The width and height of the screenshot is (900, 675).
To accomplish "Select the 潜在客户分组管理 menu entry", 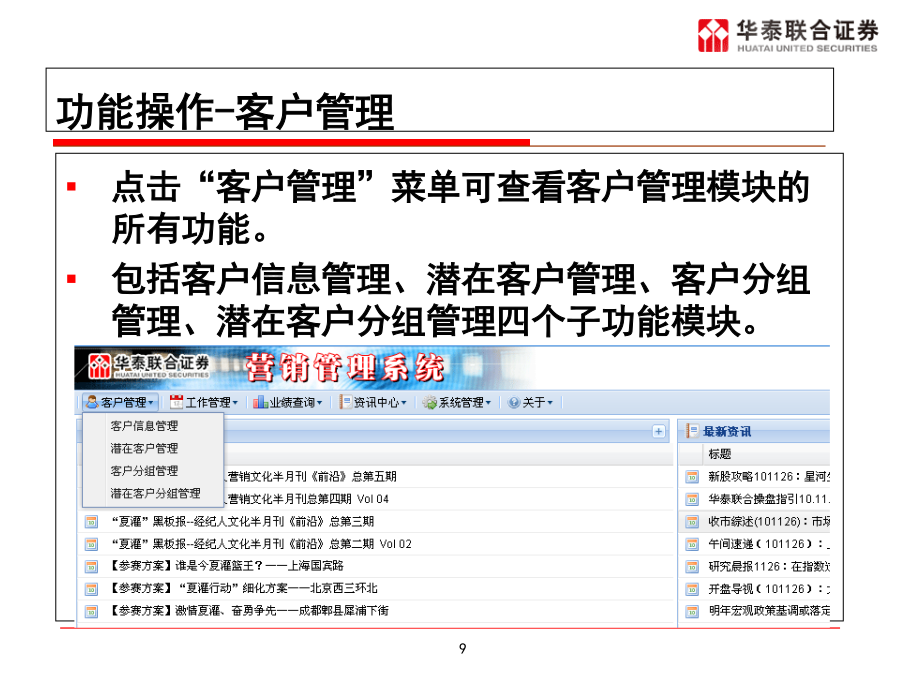I will [156, 493].
